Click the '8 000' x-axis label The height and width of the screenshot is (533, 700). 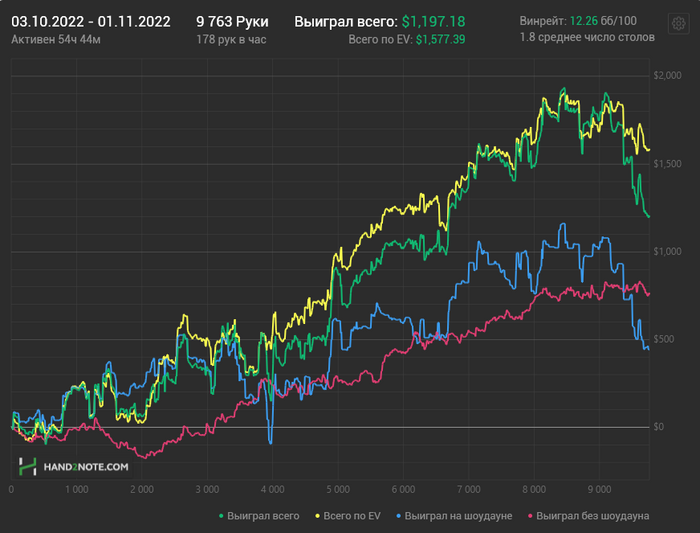534,490
